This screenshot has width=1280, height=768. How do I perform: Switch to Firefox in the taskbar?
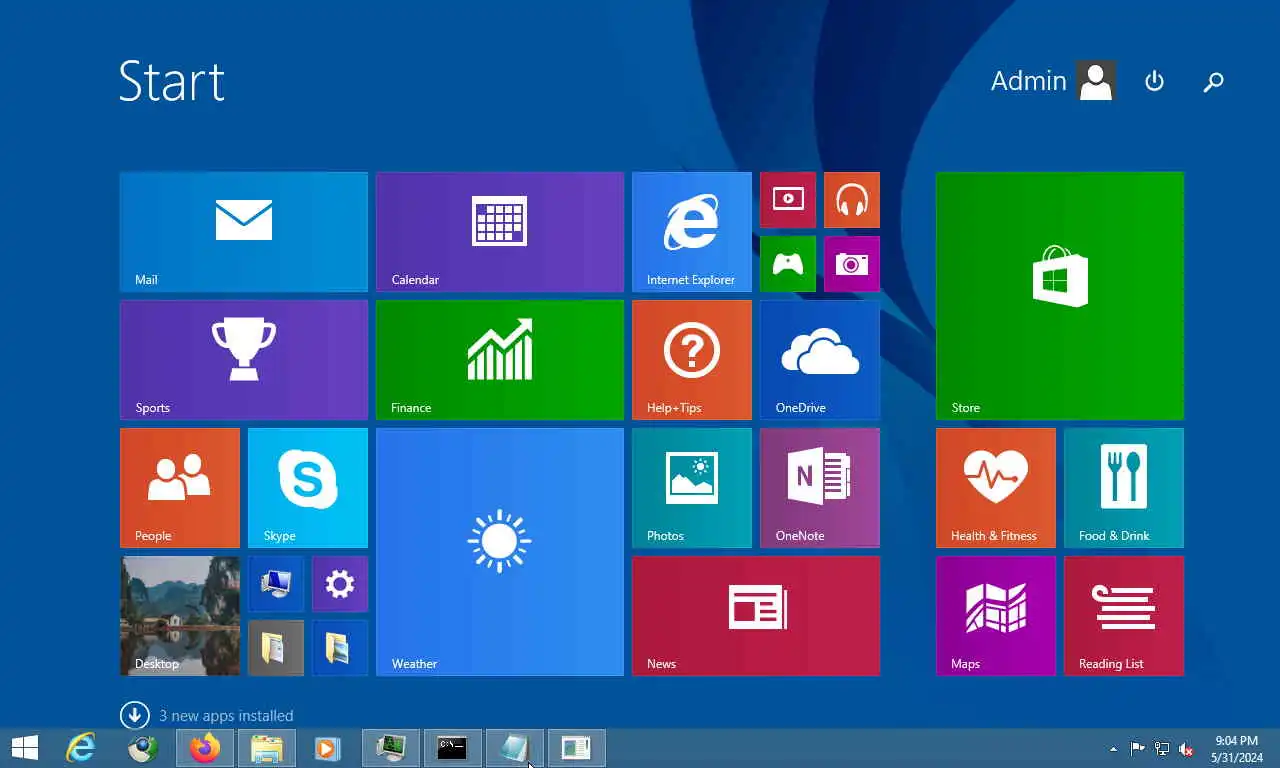click(x=205, y=748)
